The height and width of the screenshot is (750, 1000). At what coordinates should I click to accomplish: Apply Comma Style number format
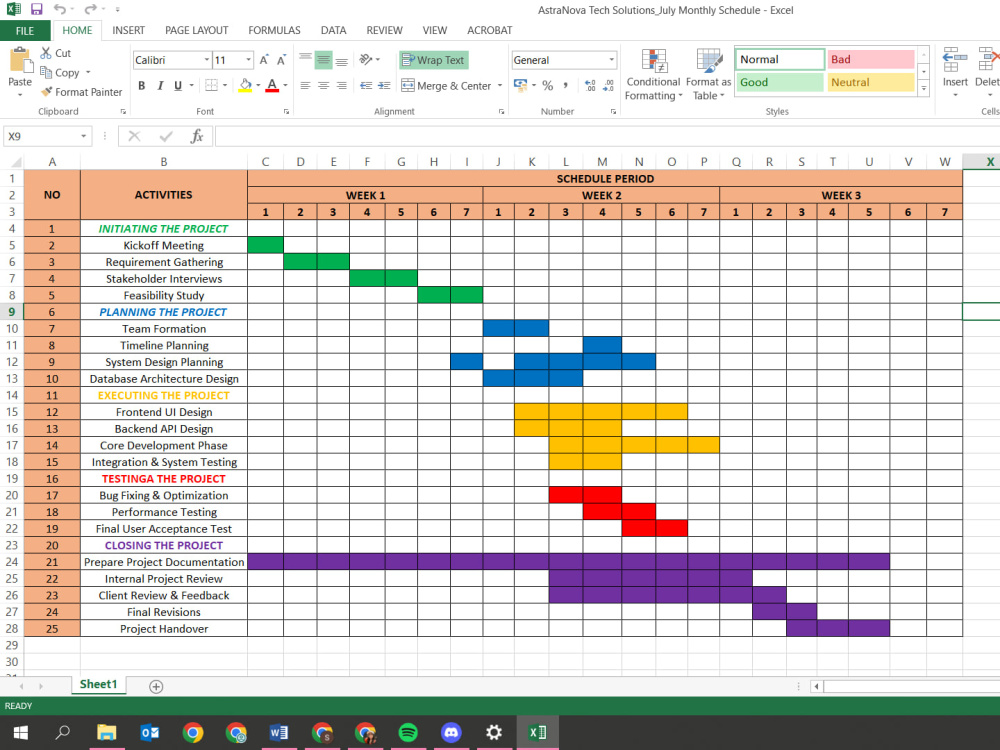pyautogui.click(x=565, y=85)
